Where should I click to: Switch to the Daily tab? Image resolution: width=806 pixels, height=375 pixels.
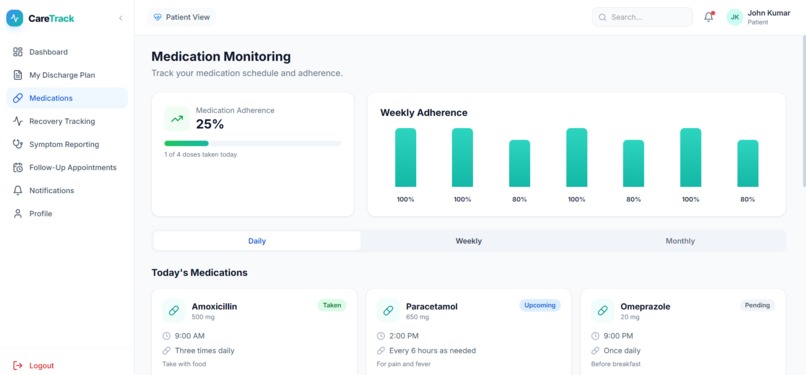257,241
